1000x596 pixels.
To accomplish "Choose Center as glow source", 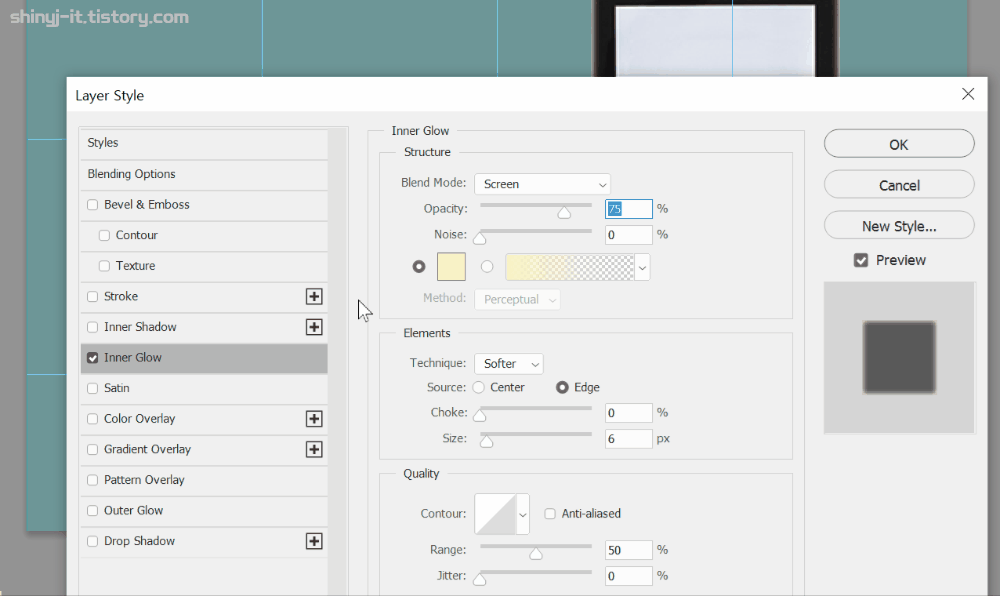I will click(x=478, y=388).
